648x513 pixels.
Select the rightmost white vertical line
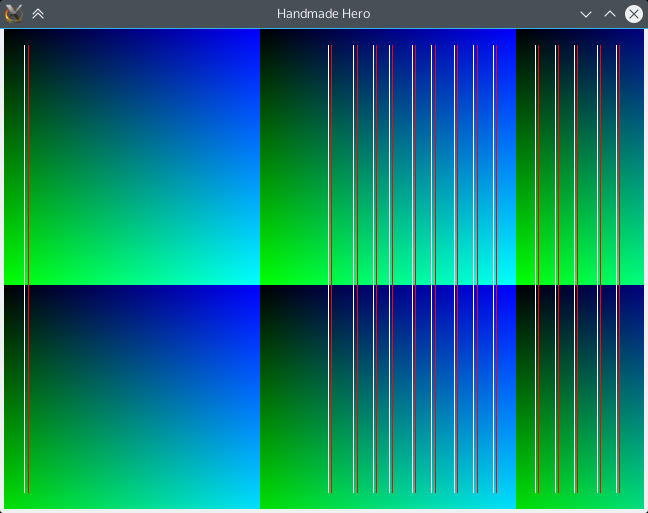pyautogui.click(x=617, y=200)
